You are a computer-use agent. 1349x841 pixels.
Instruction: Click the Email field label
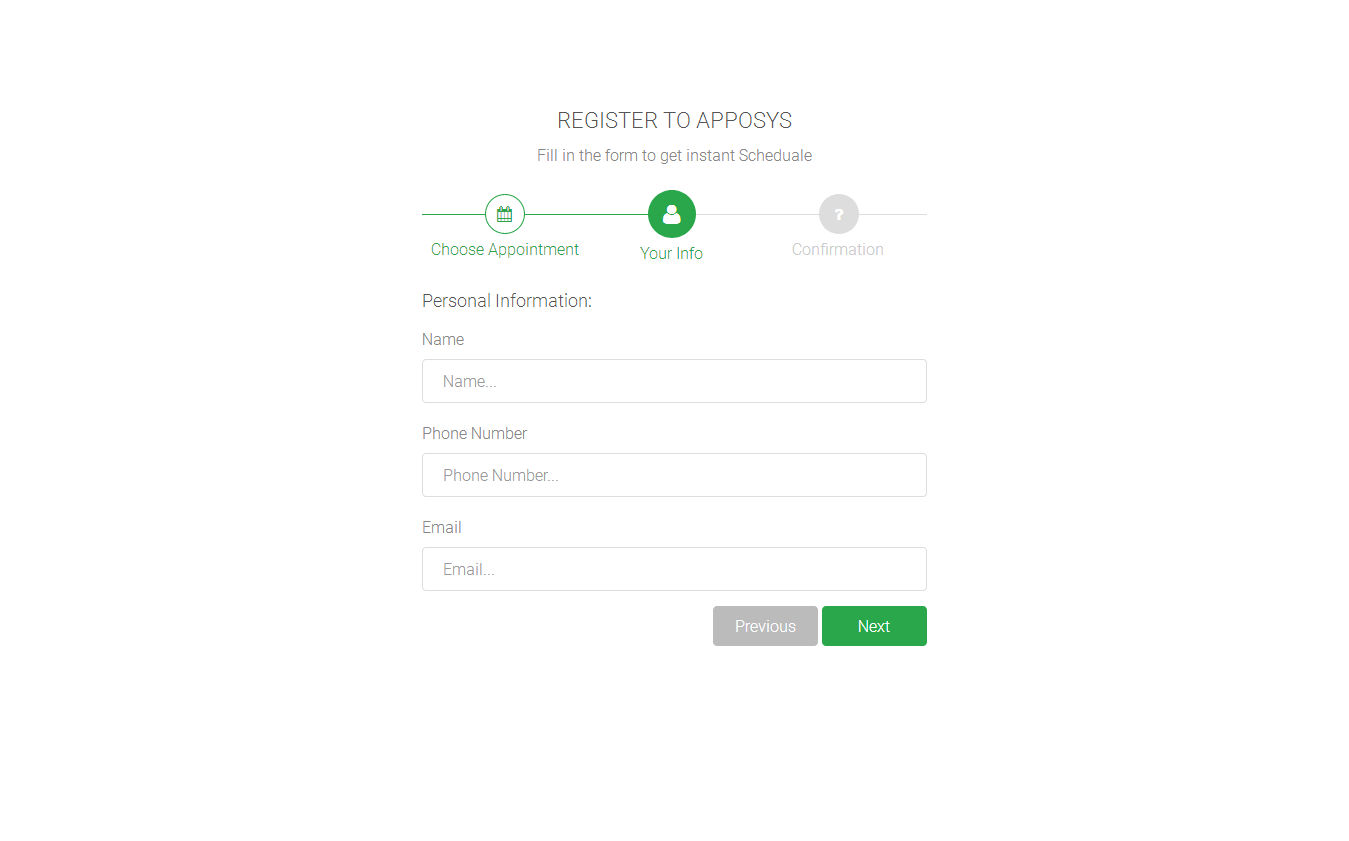point(442,528)
